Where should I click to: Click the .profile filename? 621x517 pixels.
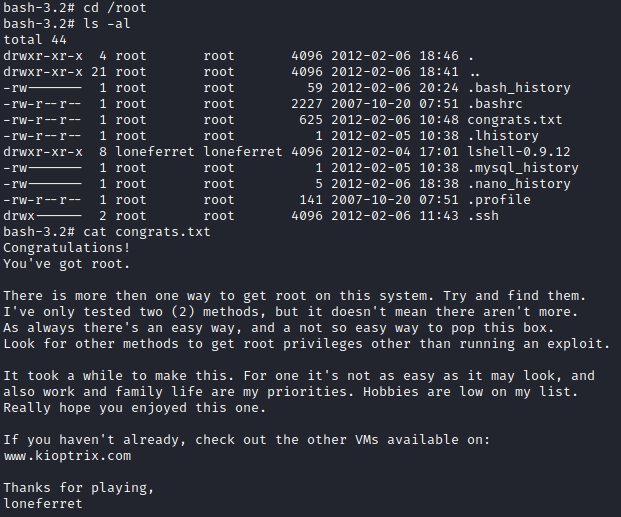pyautogui.click(x=499, y=200)
